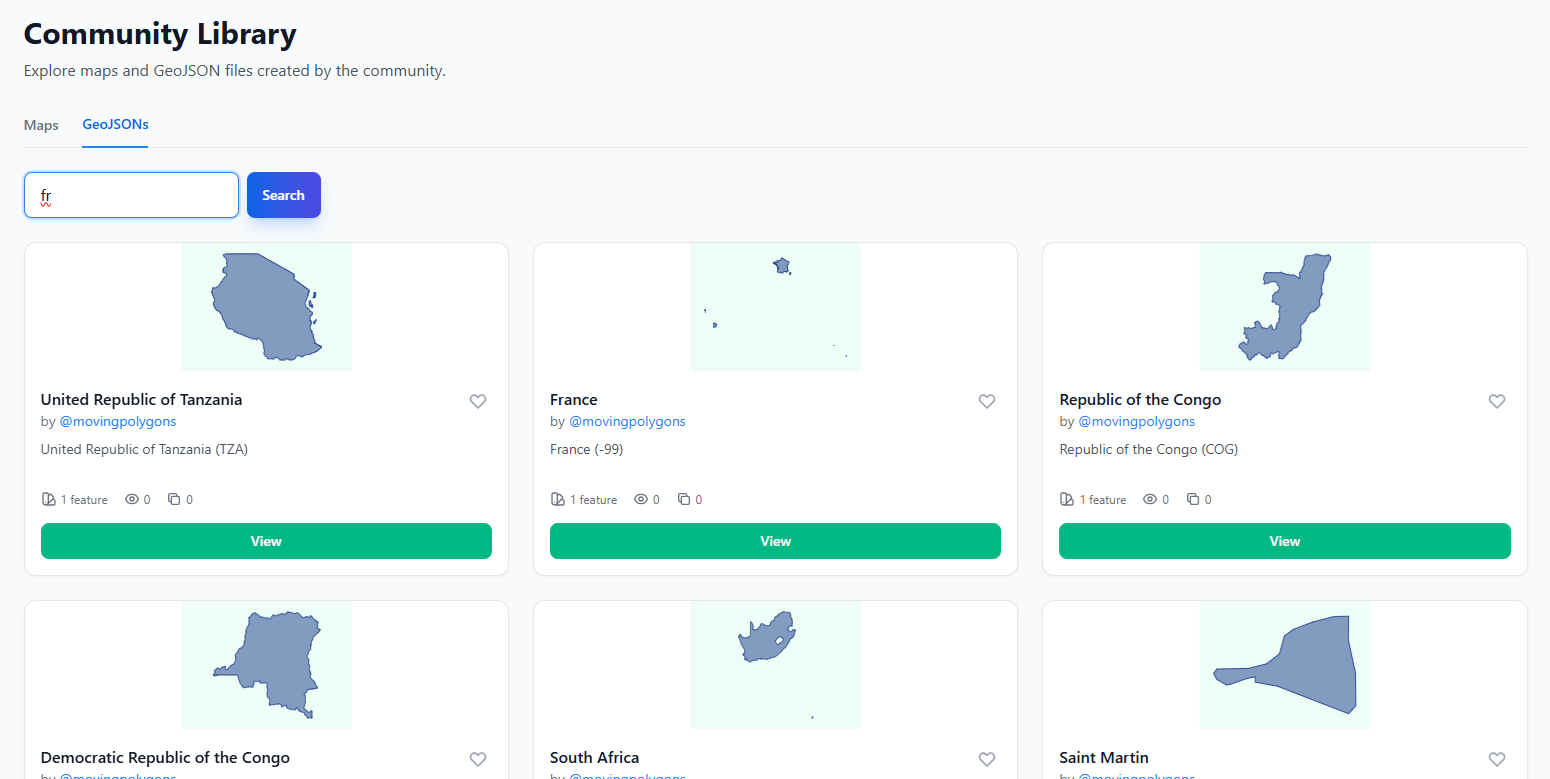Toggle the heart on the South Africa card

pyautogui.click(x=987, y=759)
